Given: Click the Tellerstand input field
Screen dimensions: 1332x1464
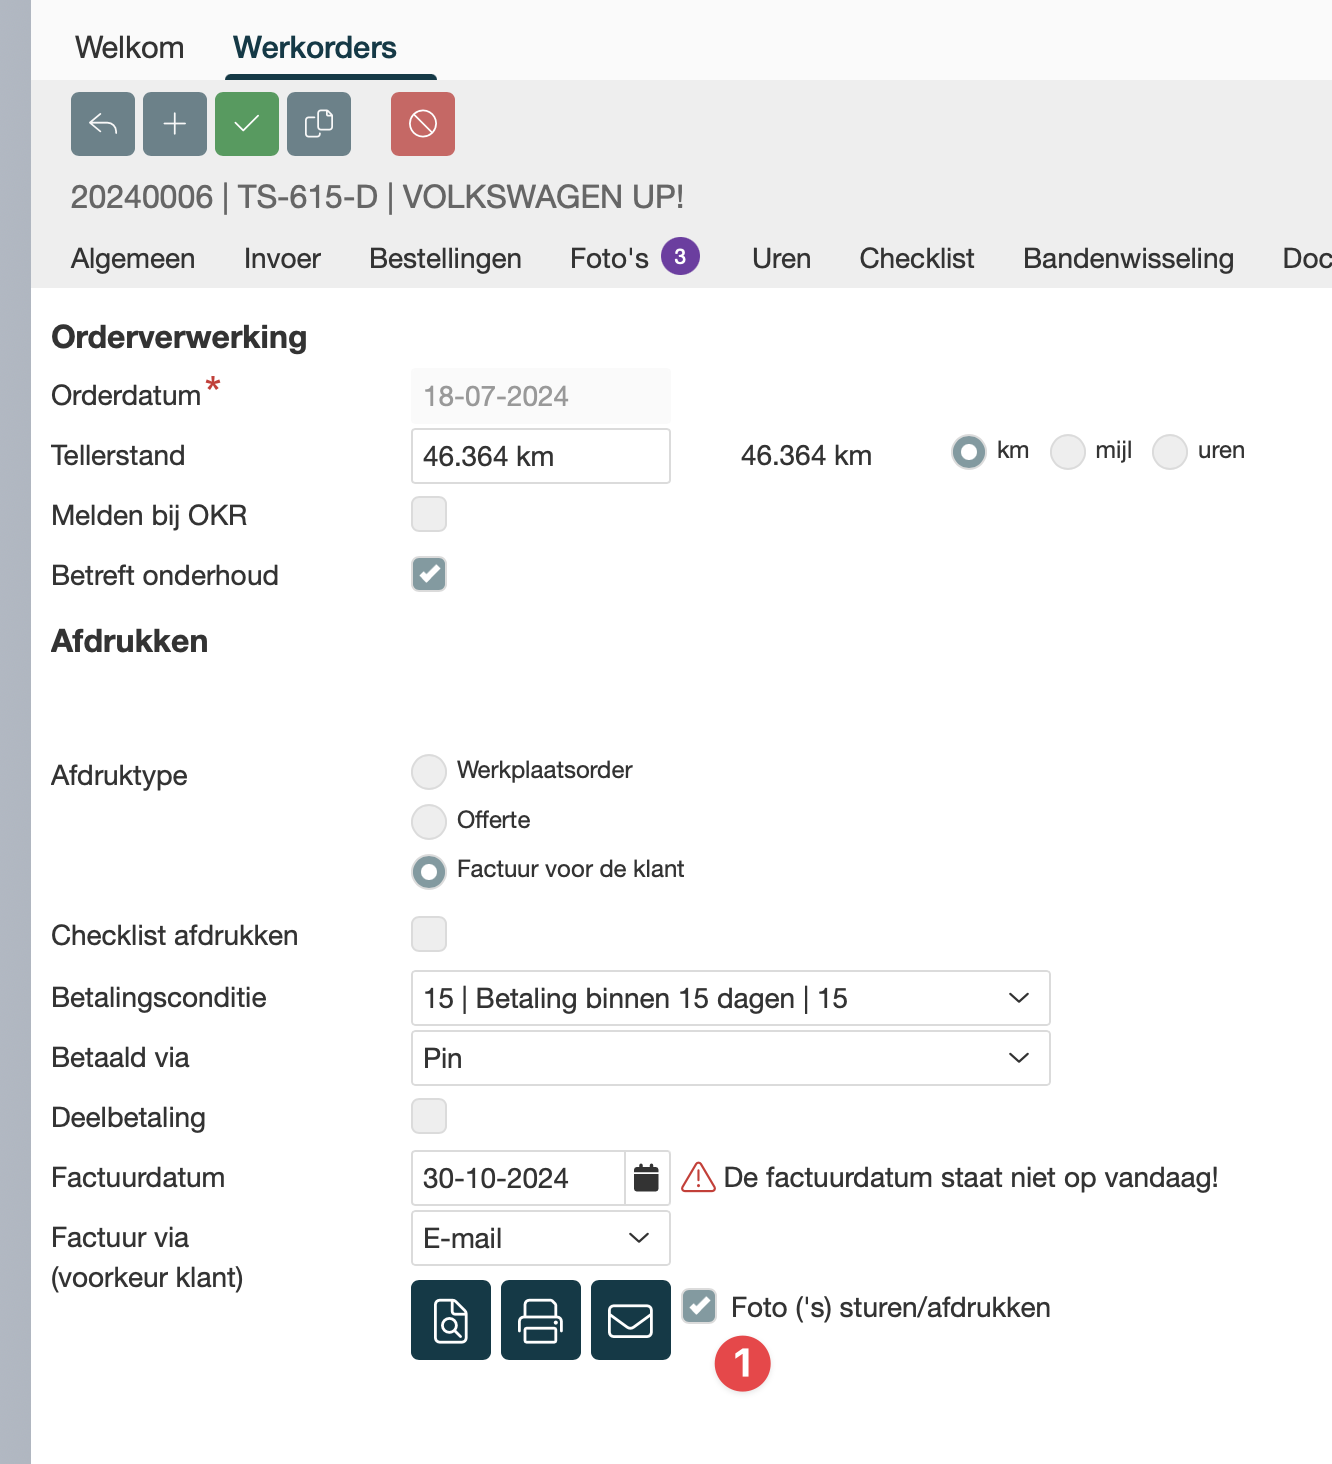Looking at the screenshot, I should coord(540,456).
